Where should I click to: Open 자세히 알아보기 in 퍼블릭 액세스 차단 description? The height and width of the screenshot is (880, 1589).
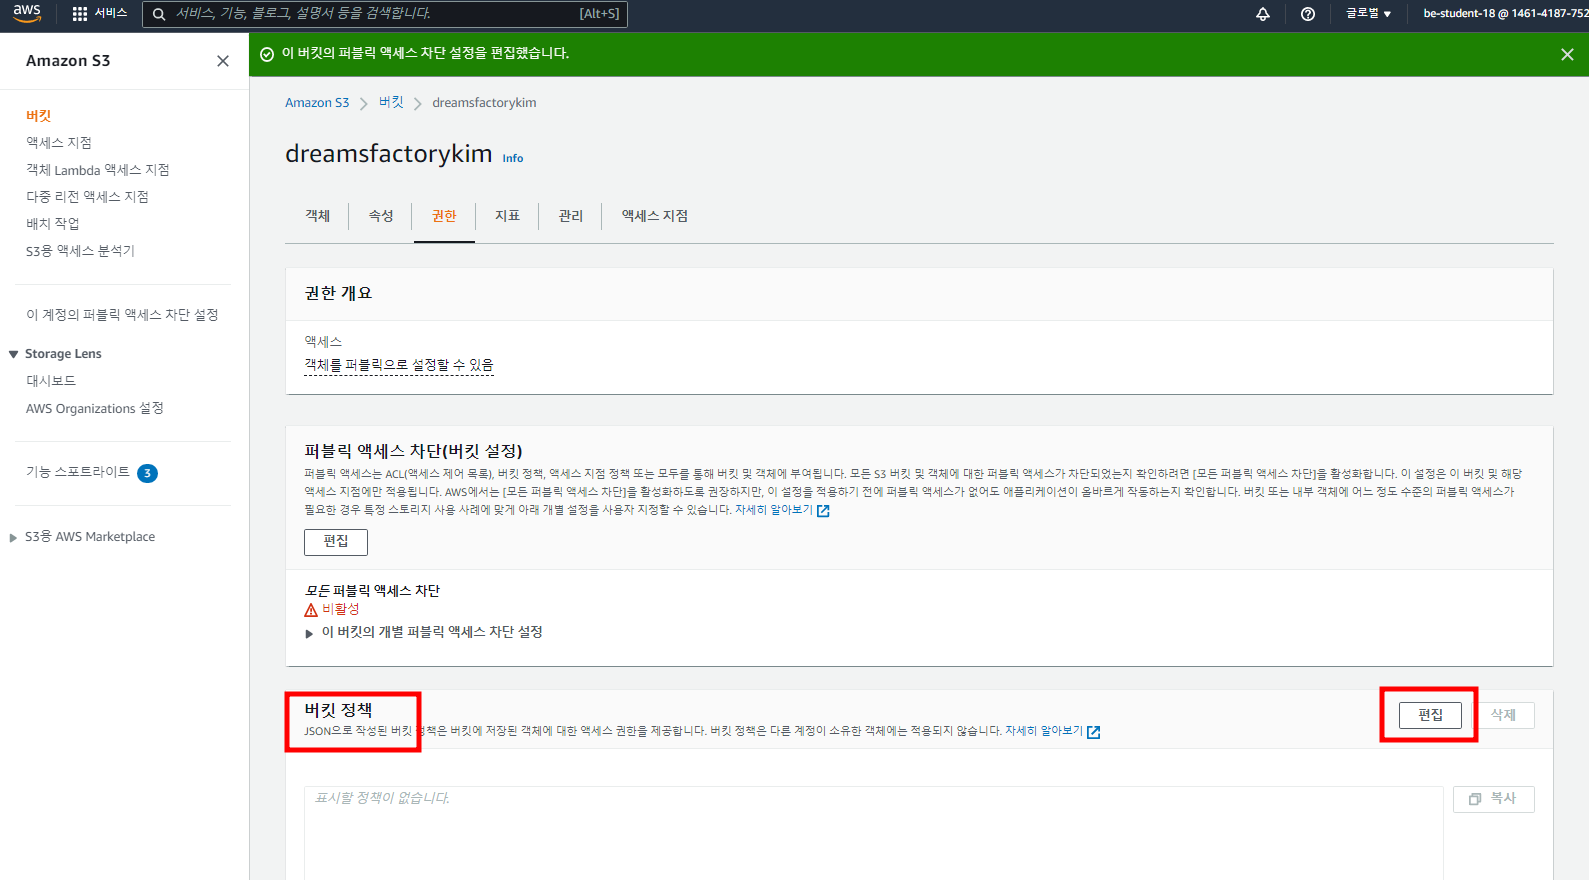pos(782,510)
